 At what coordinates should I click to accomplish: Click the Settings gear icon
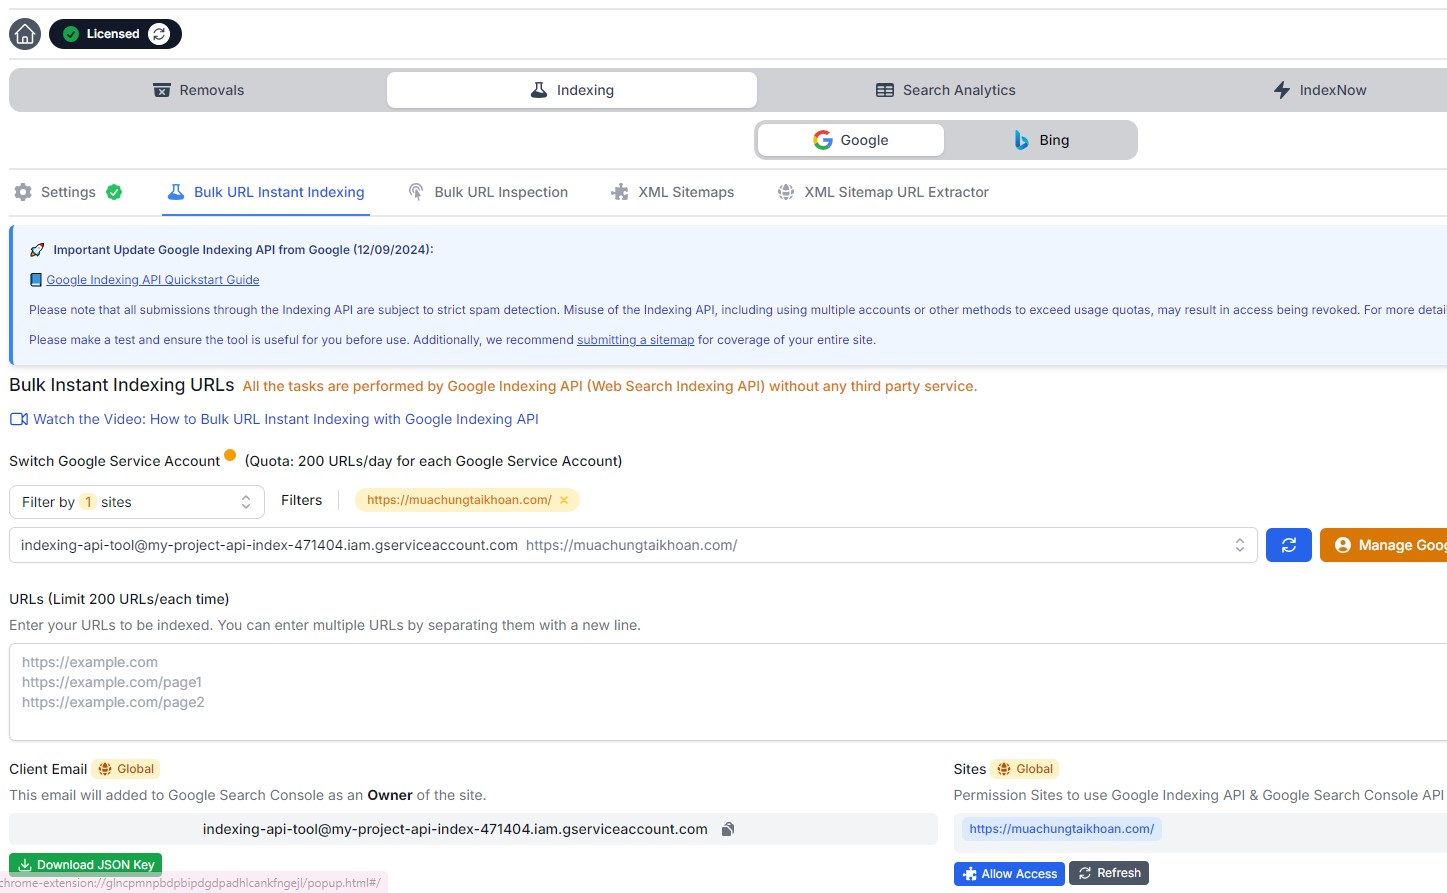pos(23,192)
